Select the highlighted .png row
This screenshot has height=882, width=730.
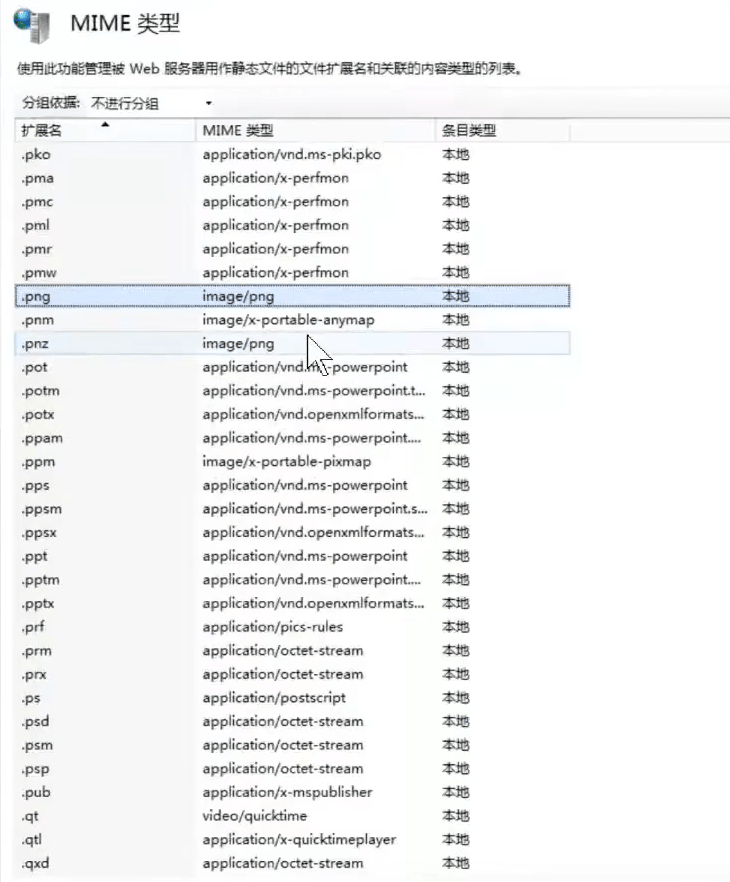click(292, 296)
